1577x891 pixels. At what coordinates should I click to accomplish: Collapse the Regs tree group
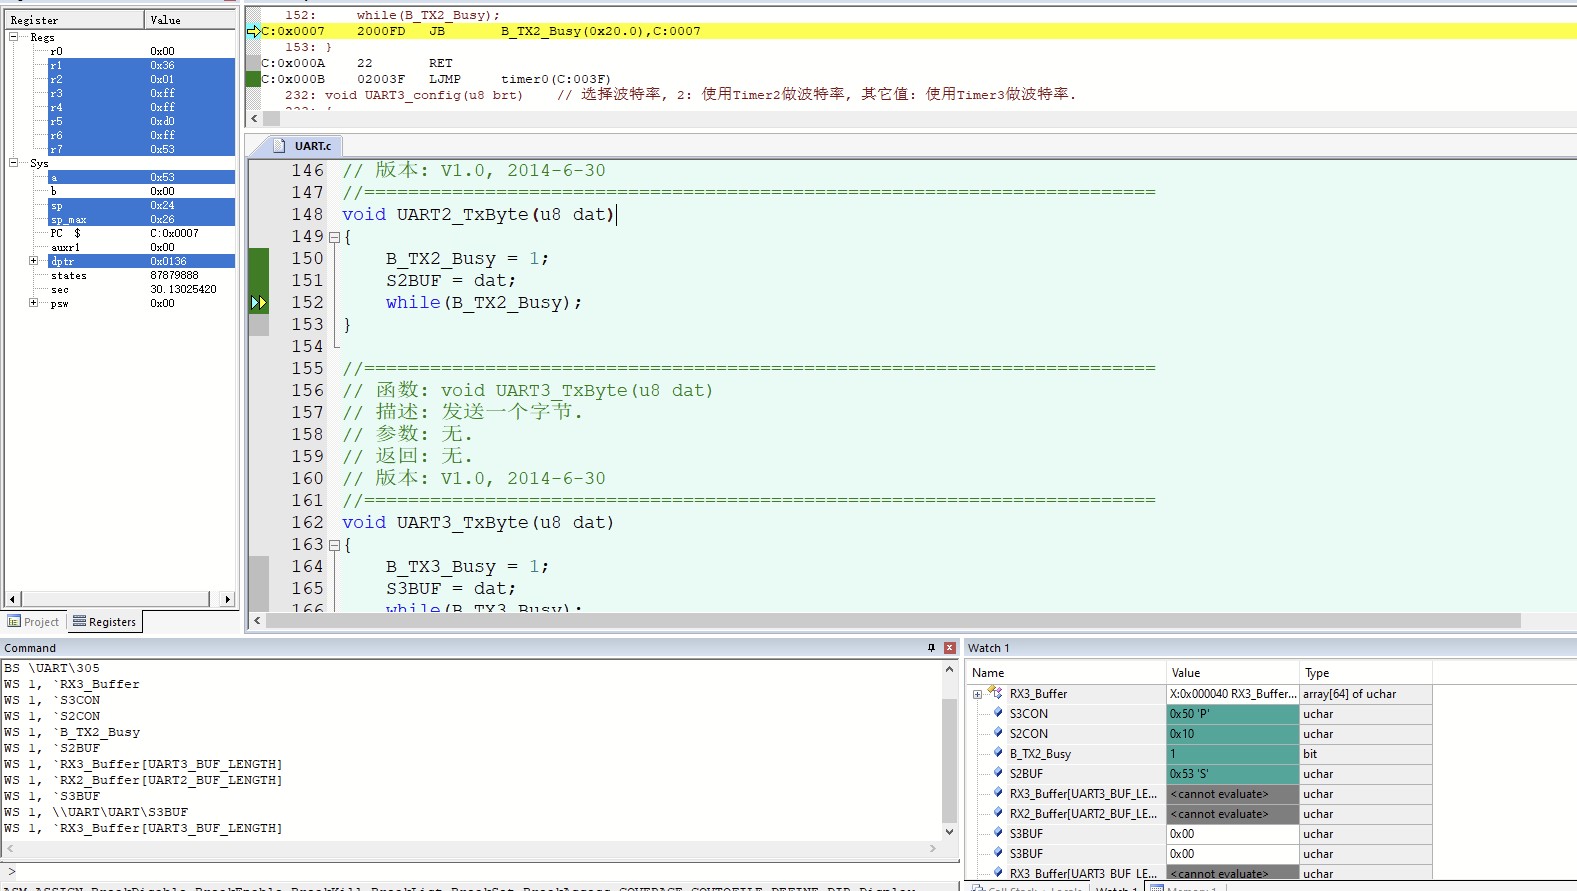pyautogui.click(x=14, y=37)
